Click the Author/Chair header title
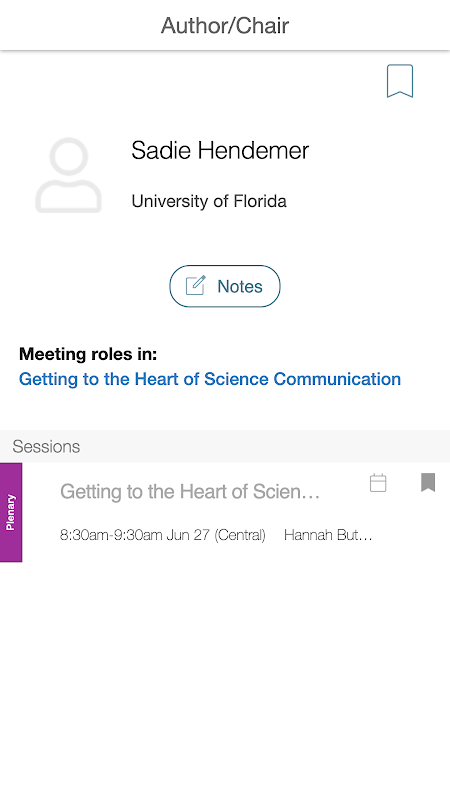The height and width of the screenshot is (800, 450). point(225,26)
